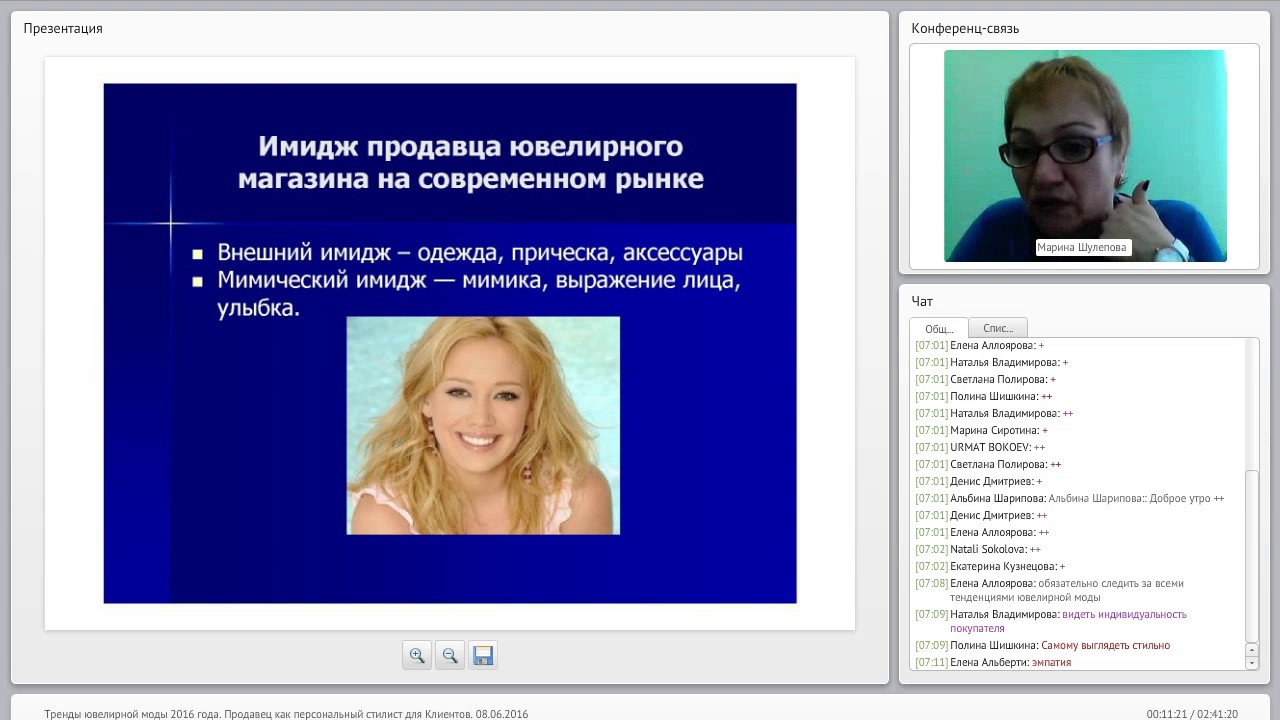Click the bullet Мимический имидж — мимика
This screenshot has width=1280, height=720.
(478, 294)
